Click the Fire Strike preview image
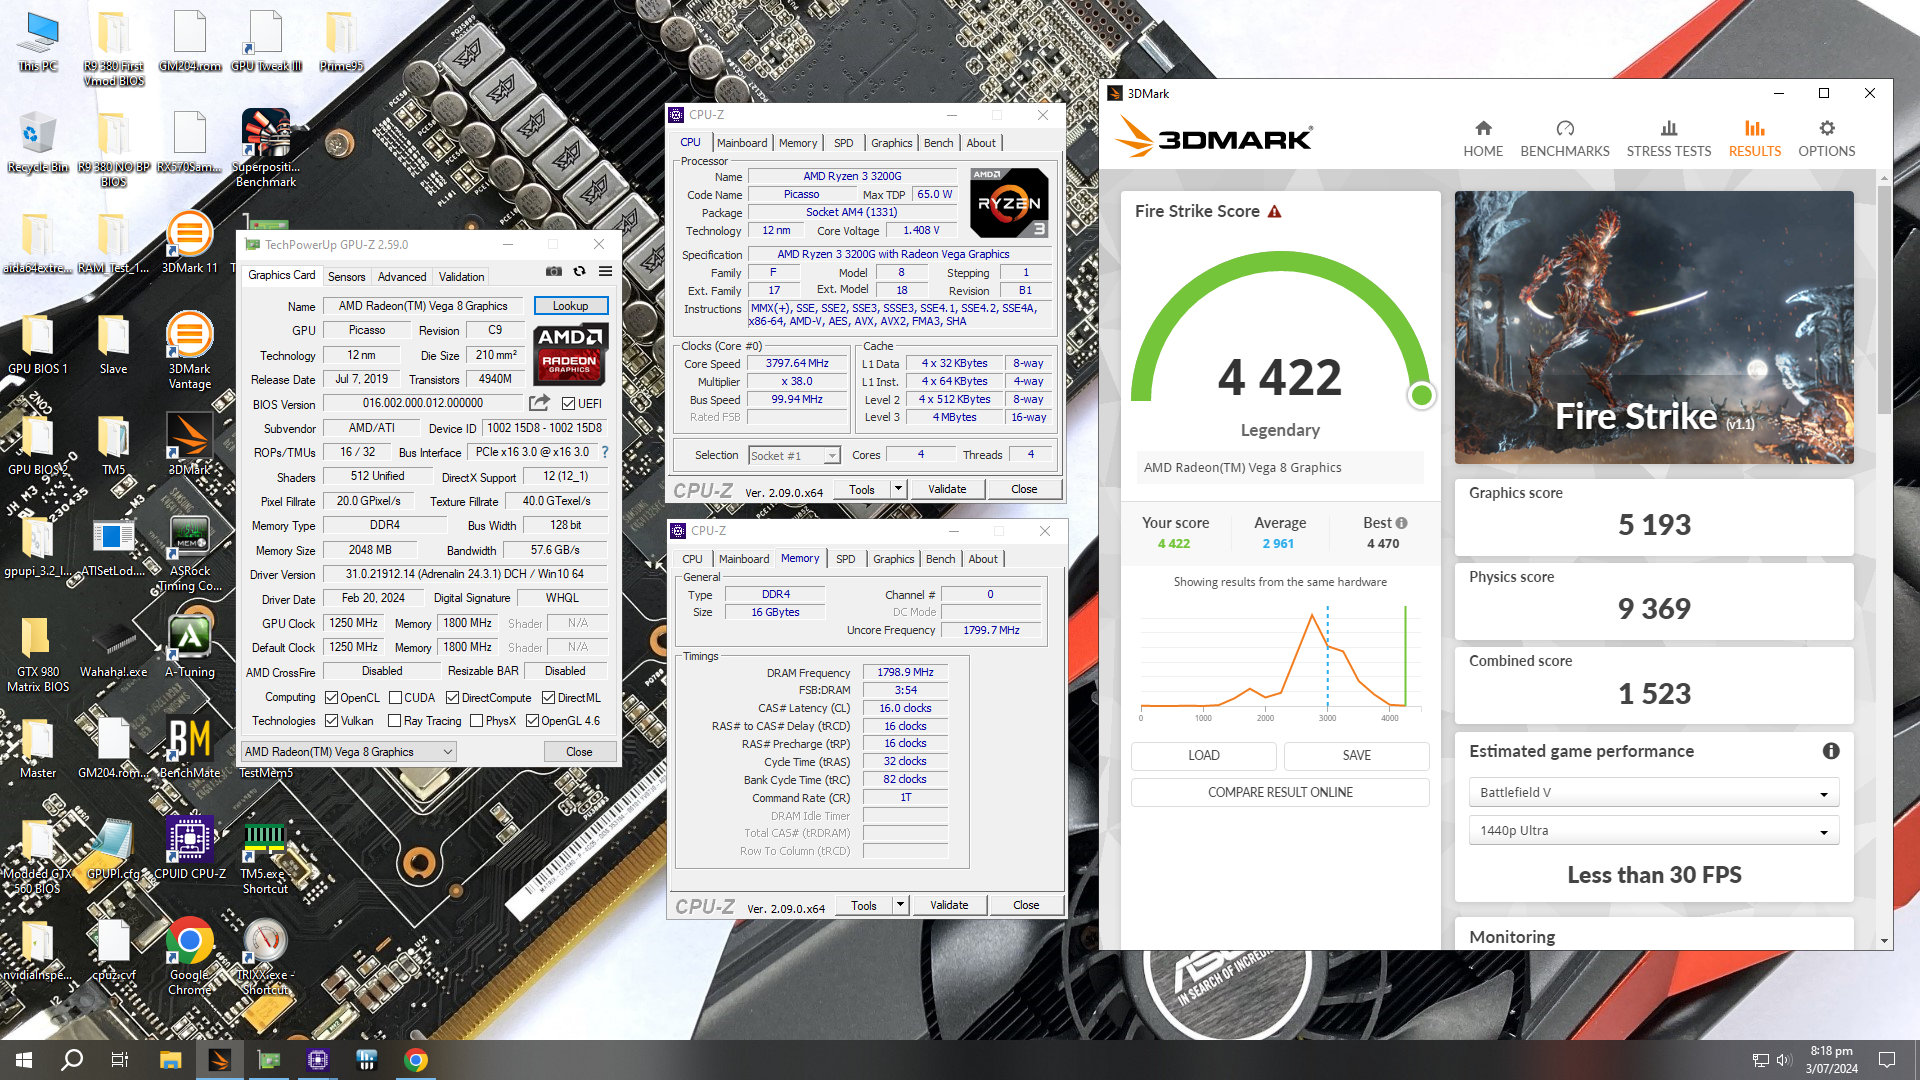Screen dimensions: 1920x1080 pos(1654,328)
